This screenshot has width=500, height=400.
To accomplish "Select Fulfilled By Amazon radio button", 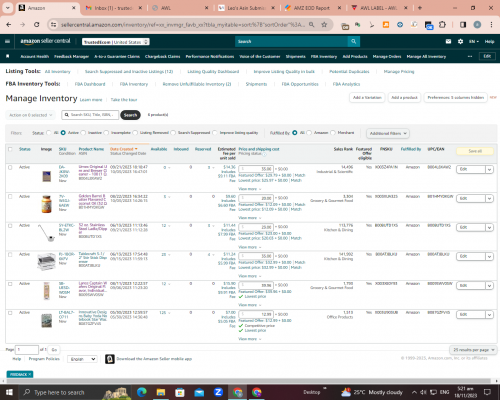I will pos(309,133).
